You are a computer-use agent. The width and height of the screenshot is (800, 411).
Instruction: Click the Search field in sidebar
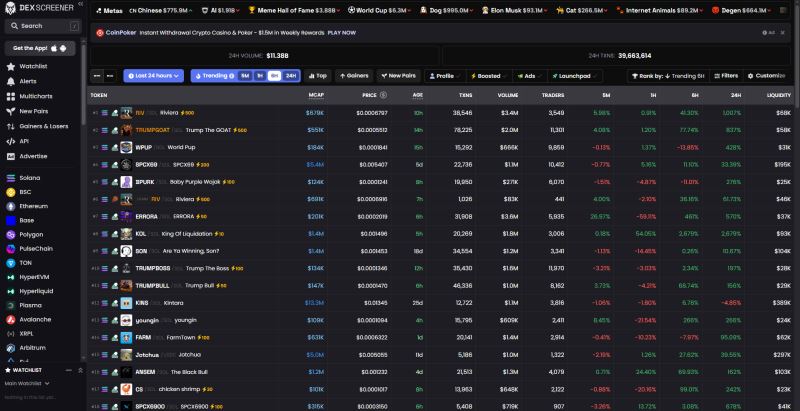[x=42, y=26]
